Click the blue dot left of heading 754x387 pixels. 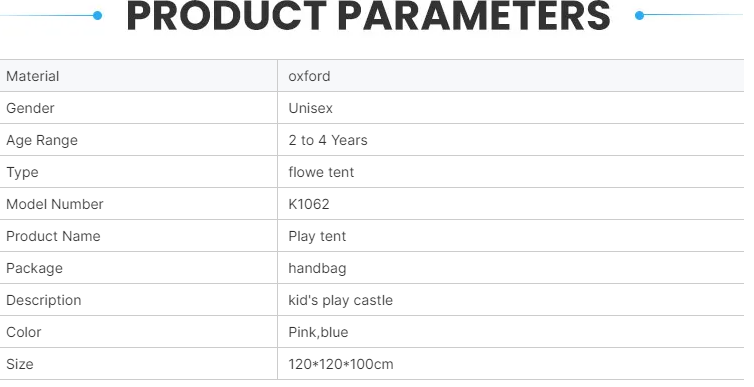pyautogui.click(x=98, y=15)
